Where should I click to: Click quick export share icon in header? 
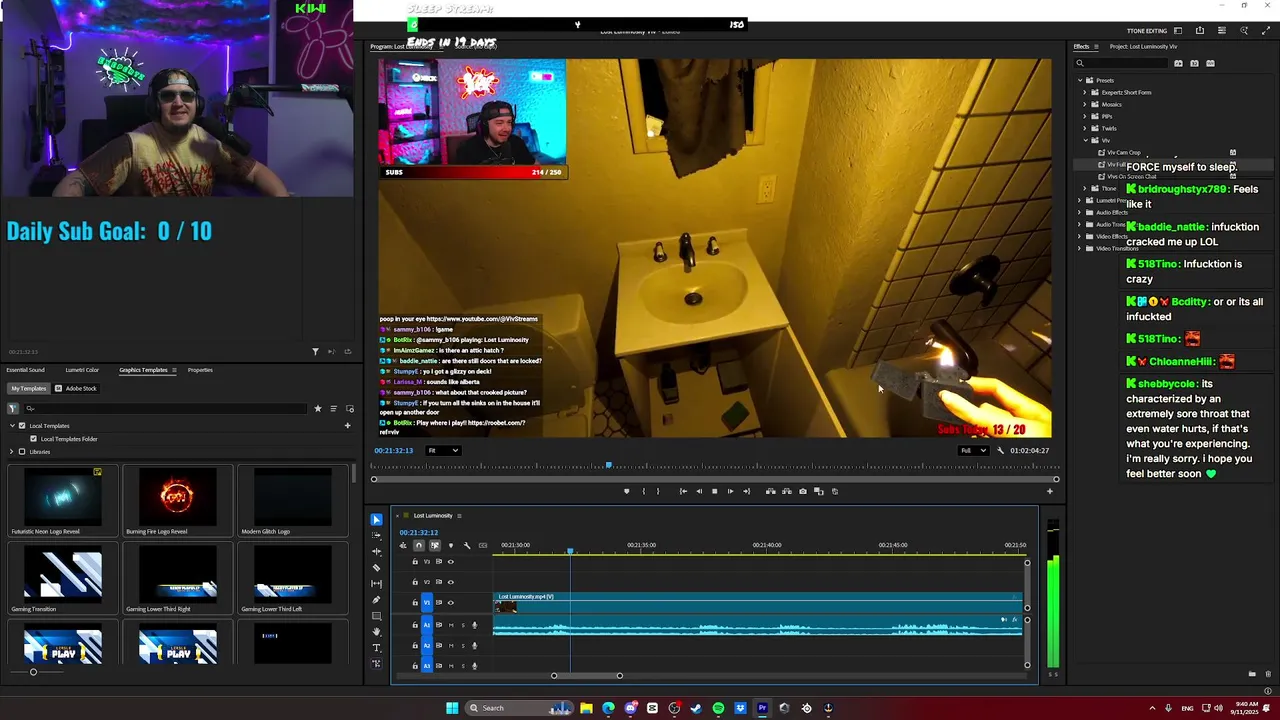(x=1200, y=31)
